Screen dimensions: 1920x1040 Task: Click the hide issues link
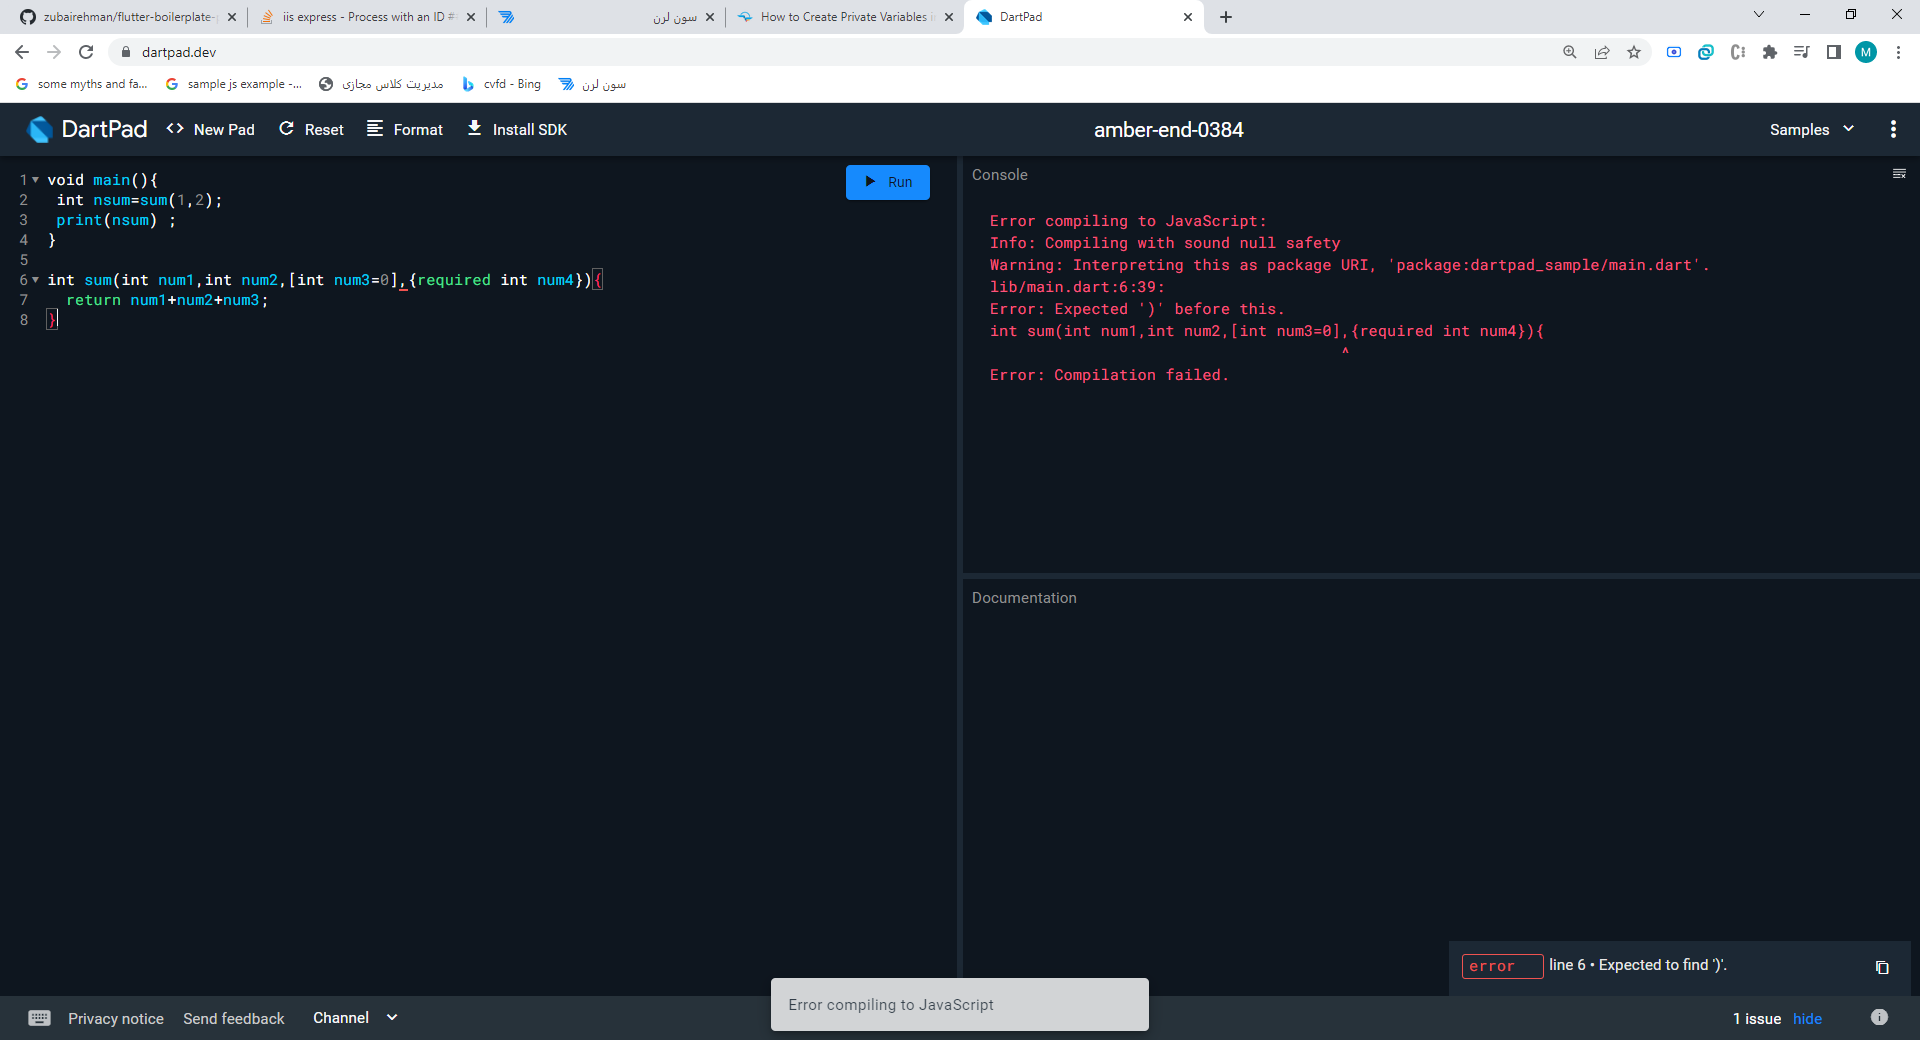[1807, 1019]
